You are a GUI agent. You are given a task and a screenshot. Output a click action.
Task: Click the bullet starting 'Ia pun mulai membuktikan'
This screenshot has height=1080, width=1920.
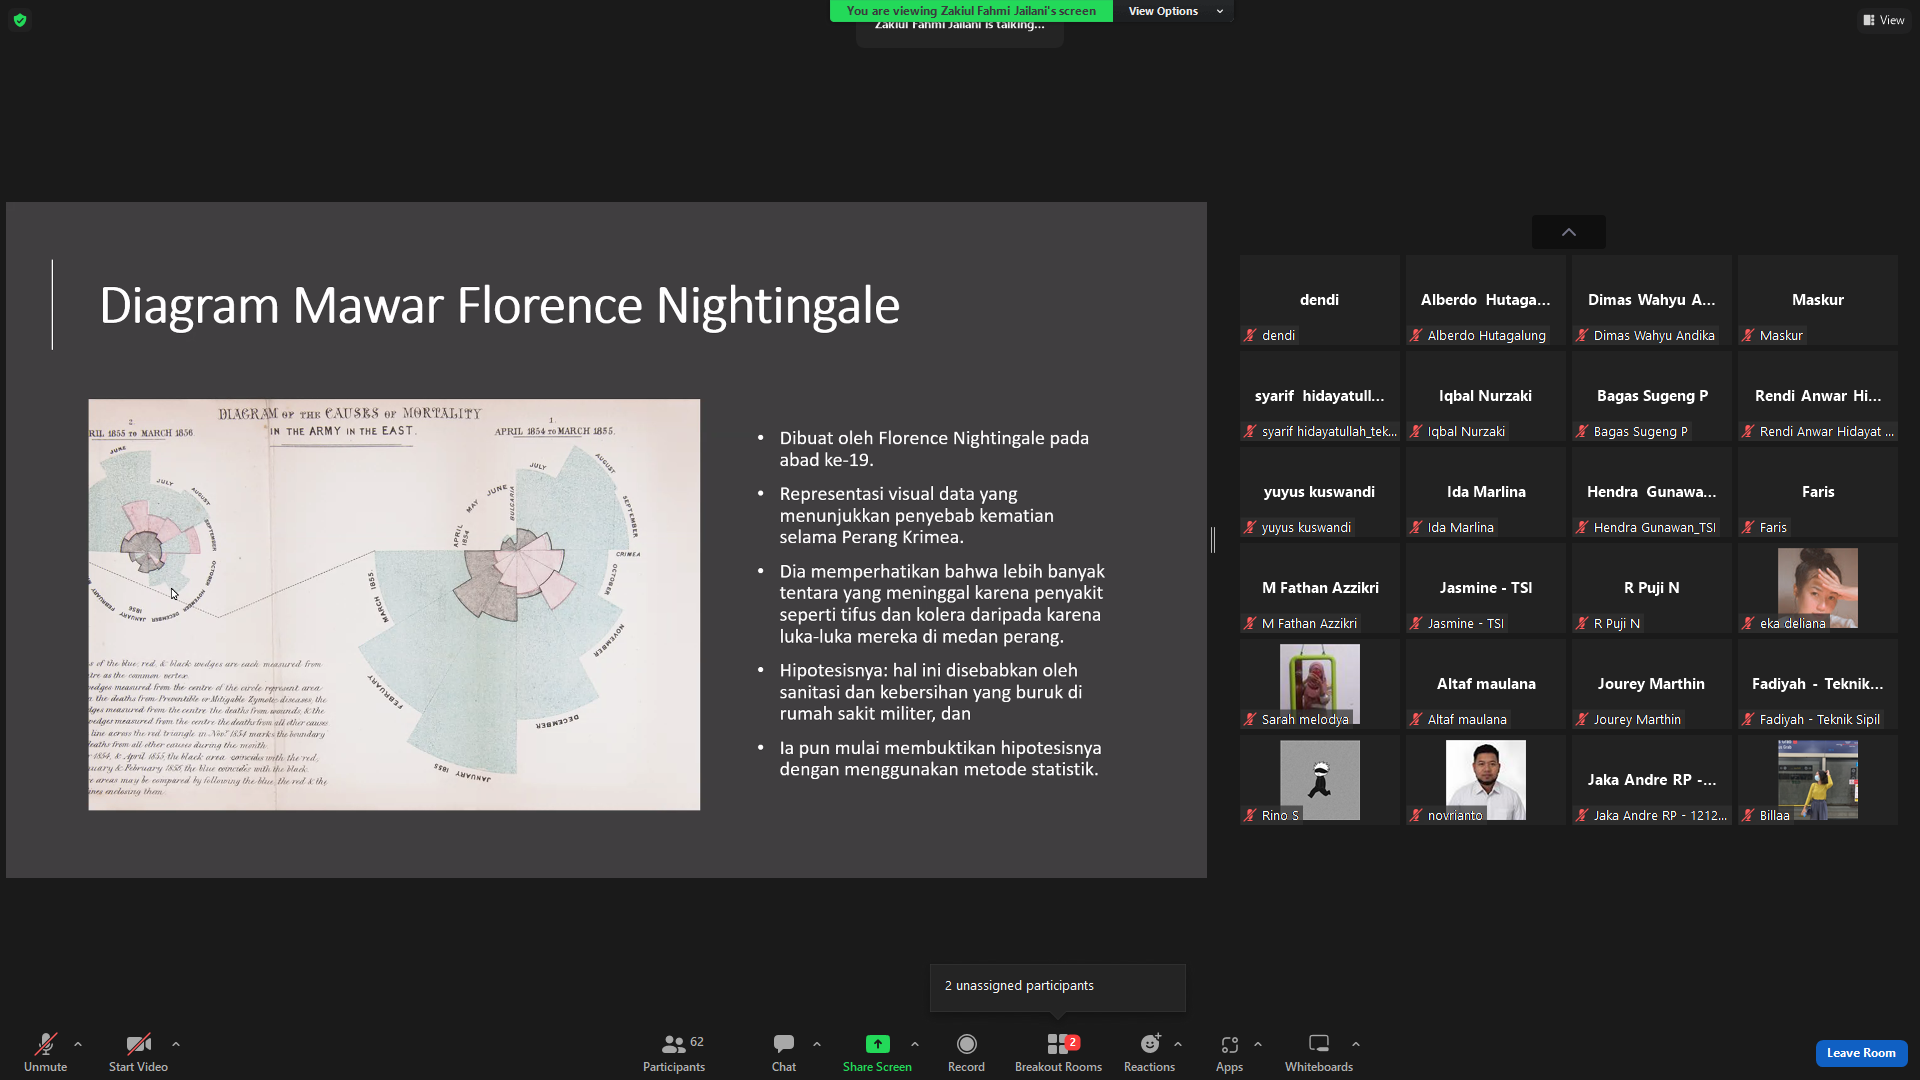(x=940, y=759)
